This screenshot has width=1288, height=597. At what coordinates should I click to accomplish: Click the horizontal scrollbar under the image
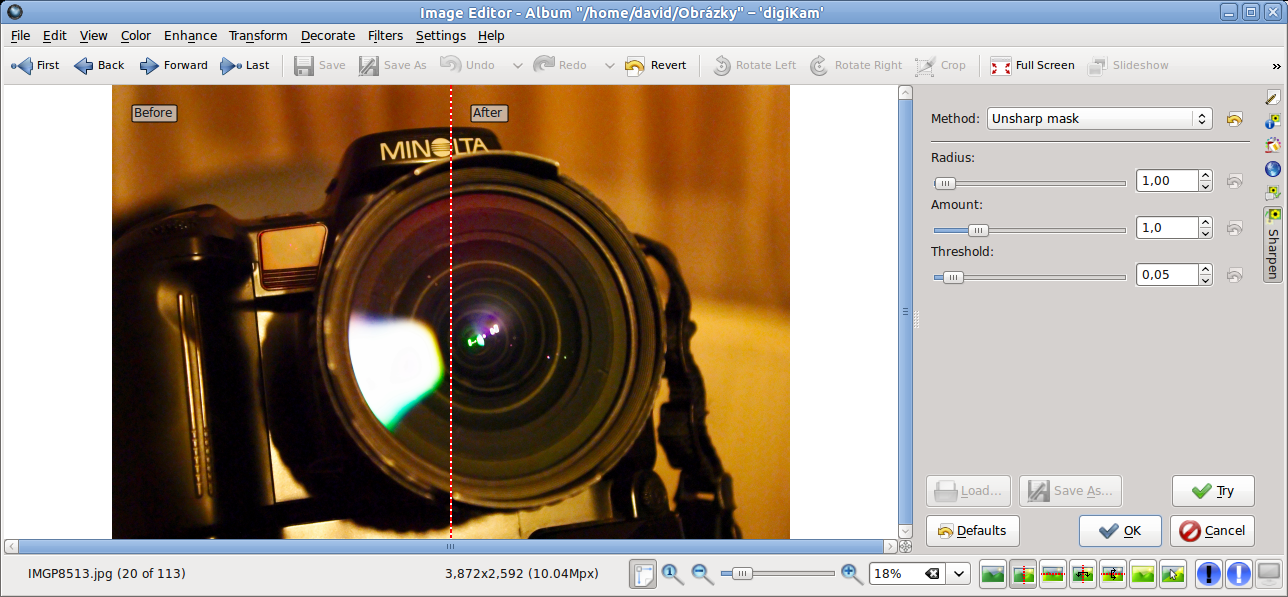450,547
